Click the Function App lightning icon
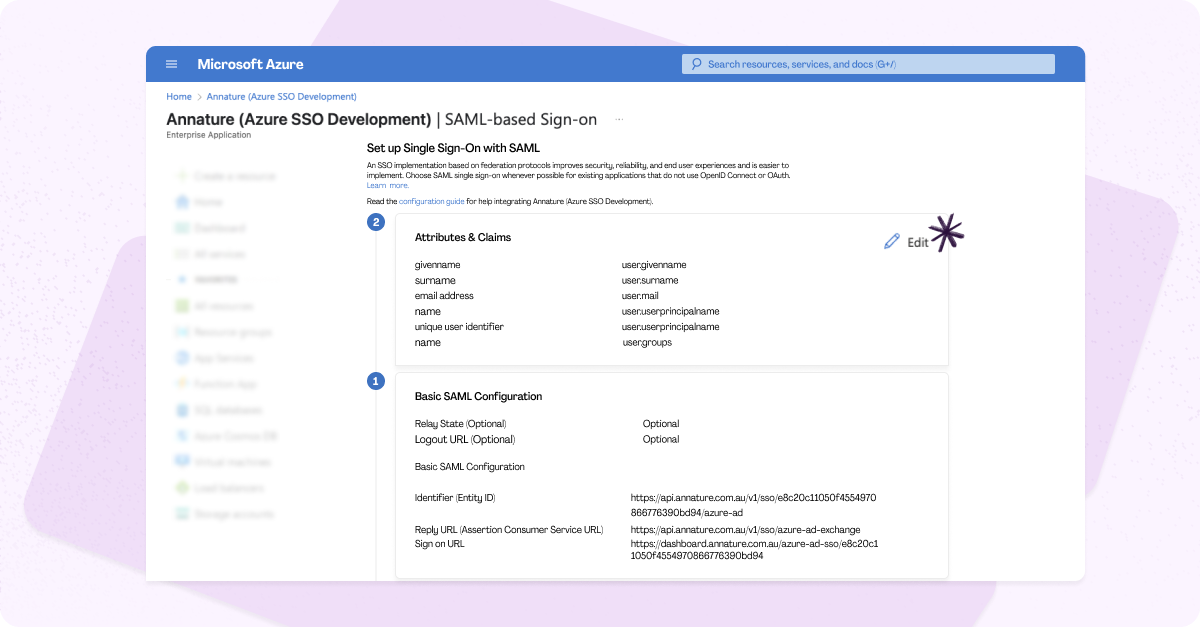Screen dimensions: 1200x627 coord(182,384)
